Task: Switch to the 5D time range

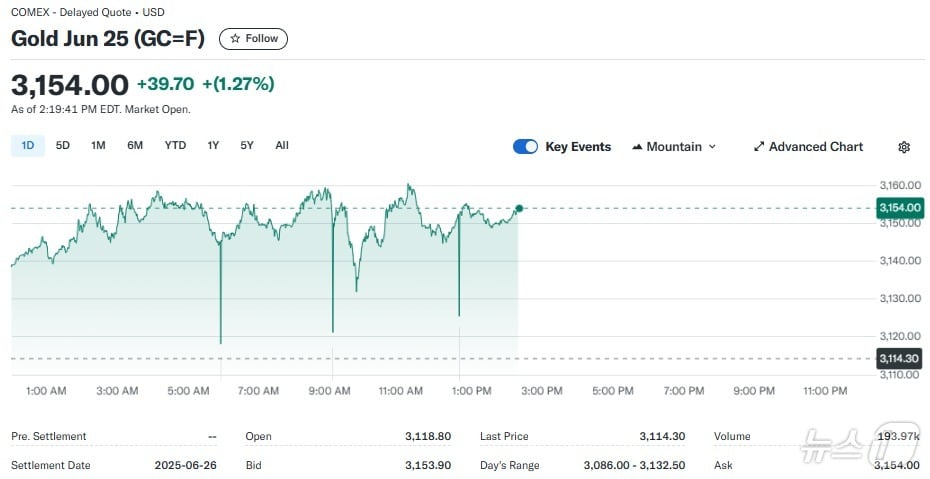Action: 63,146
